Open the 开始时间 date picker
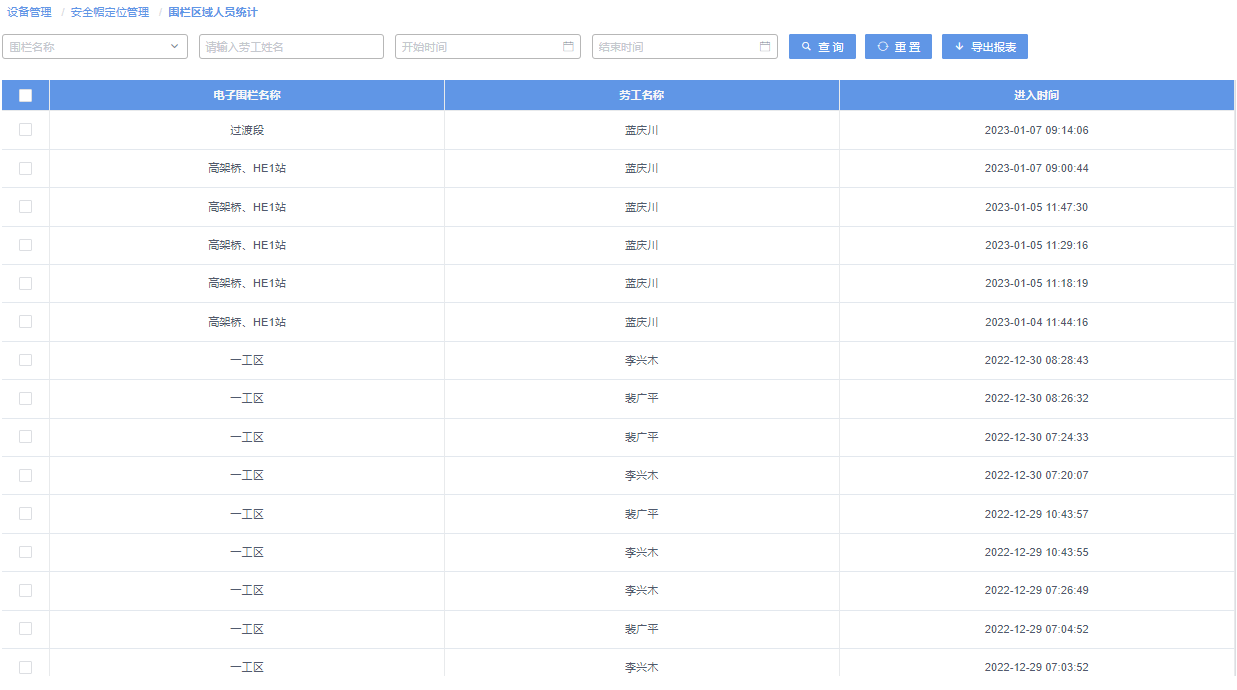The height and width of the screenshot is (690, 1237). coord(480,47)
